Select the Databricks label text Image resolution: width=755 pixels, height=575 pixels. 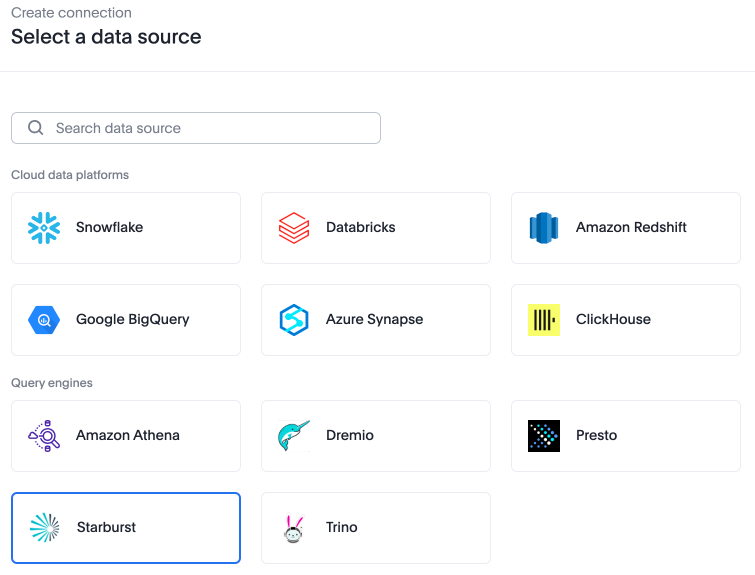tap(360, 227)
